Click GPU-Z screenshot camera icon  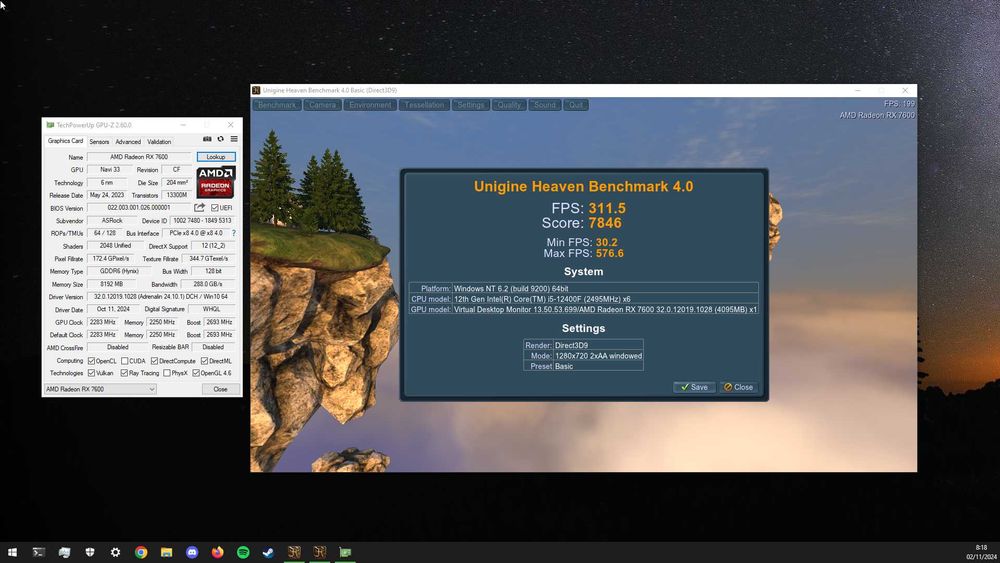(207, 139)
